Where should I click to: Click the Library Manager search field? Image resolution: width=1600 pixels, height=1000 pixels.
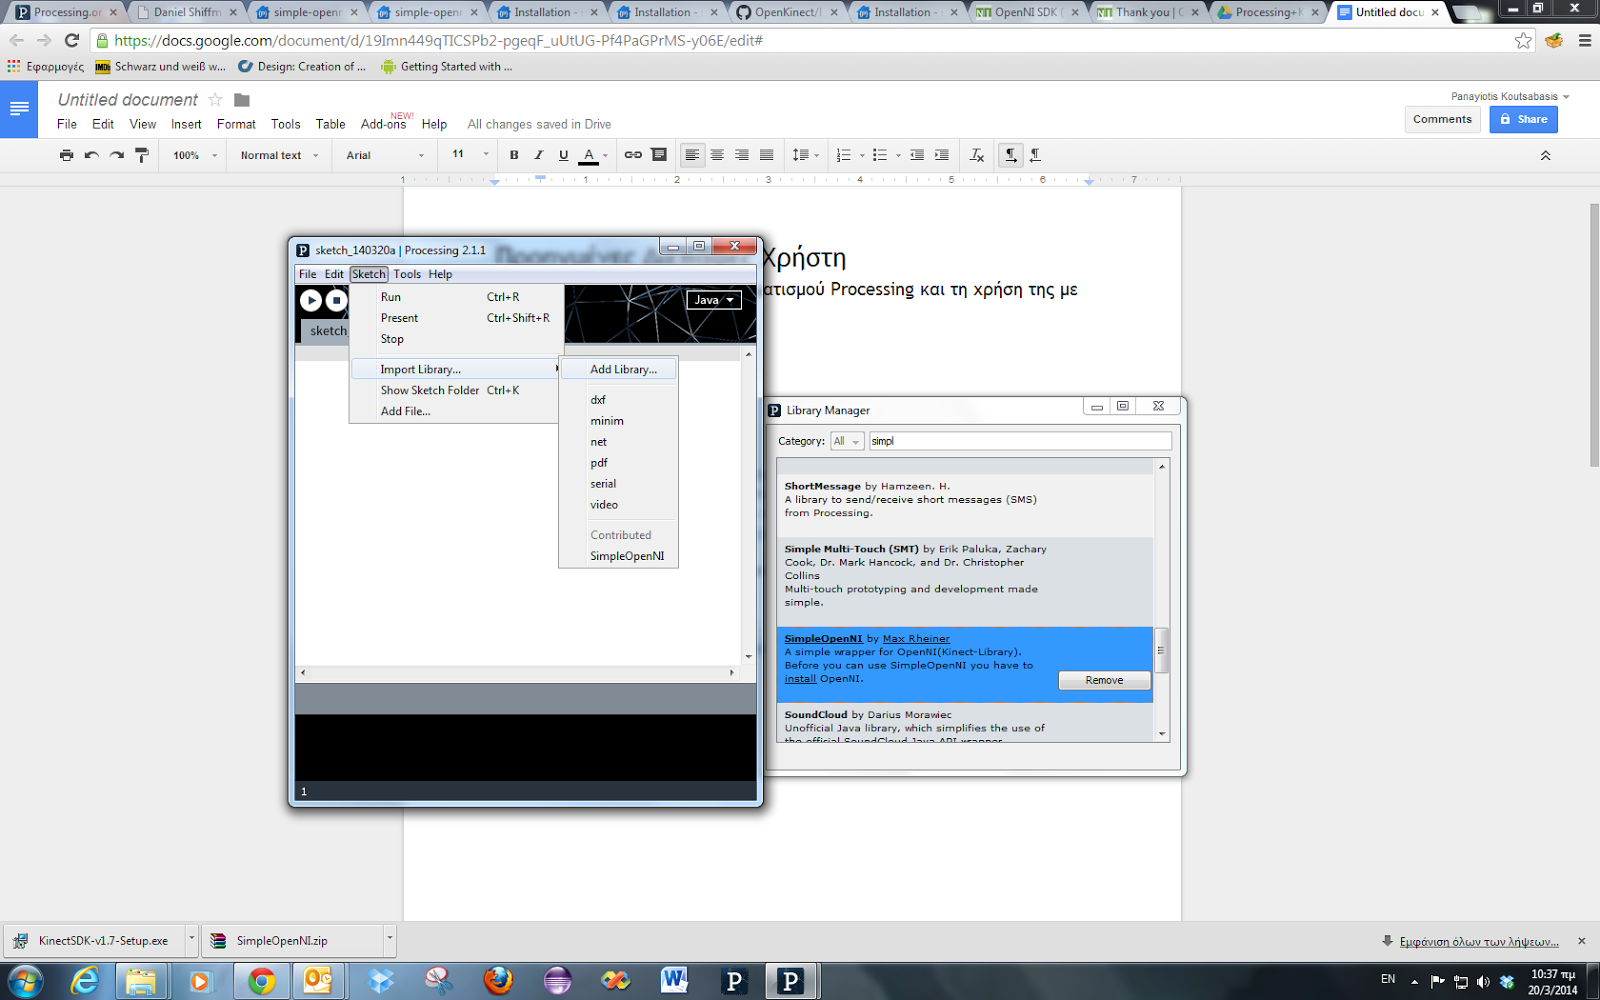[x=1020, y=441]
